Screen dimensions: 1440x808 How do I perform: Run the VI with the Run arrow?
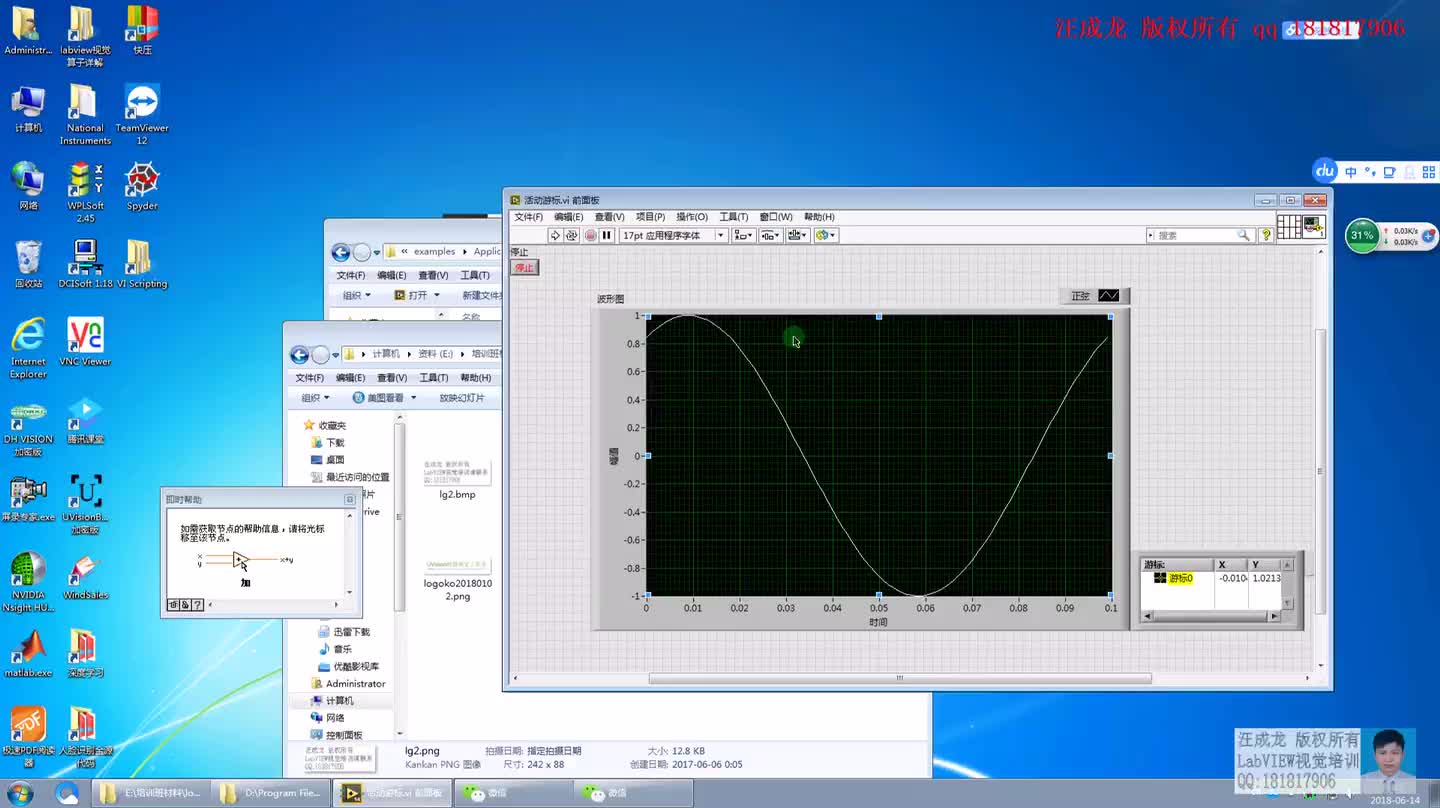tap(555, 235)
